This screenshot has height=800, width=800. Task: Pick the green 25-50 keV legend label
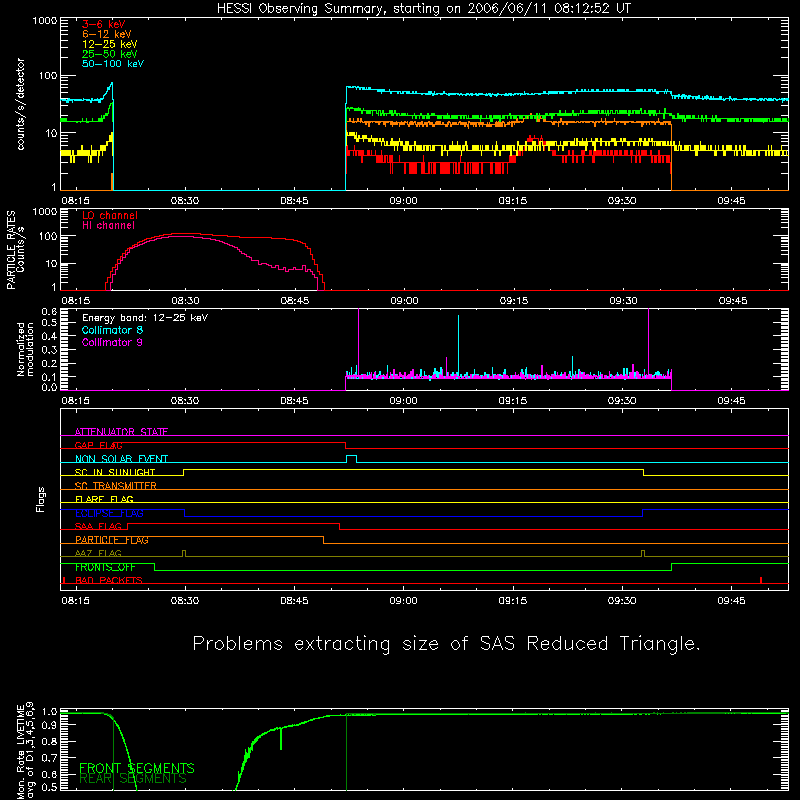[109, 54]
